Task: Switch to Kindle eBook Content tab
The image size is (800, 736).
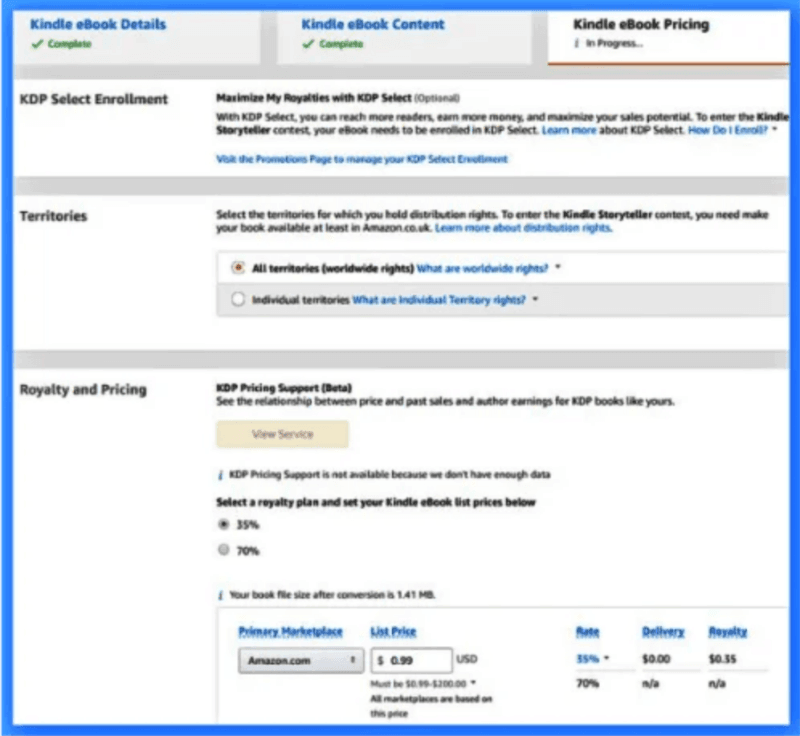Action: coord(373,24)
